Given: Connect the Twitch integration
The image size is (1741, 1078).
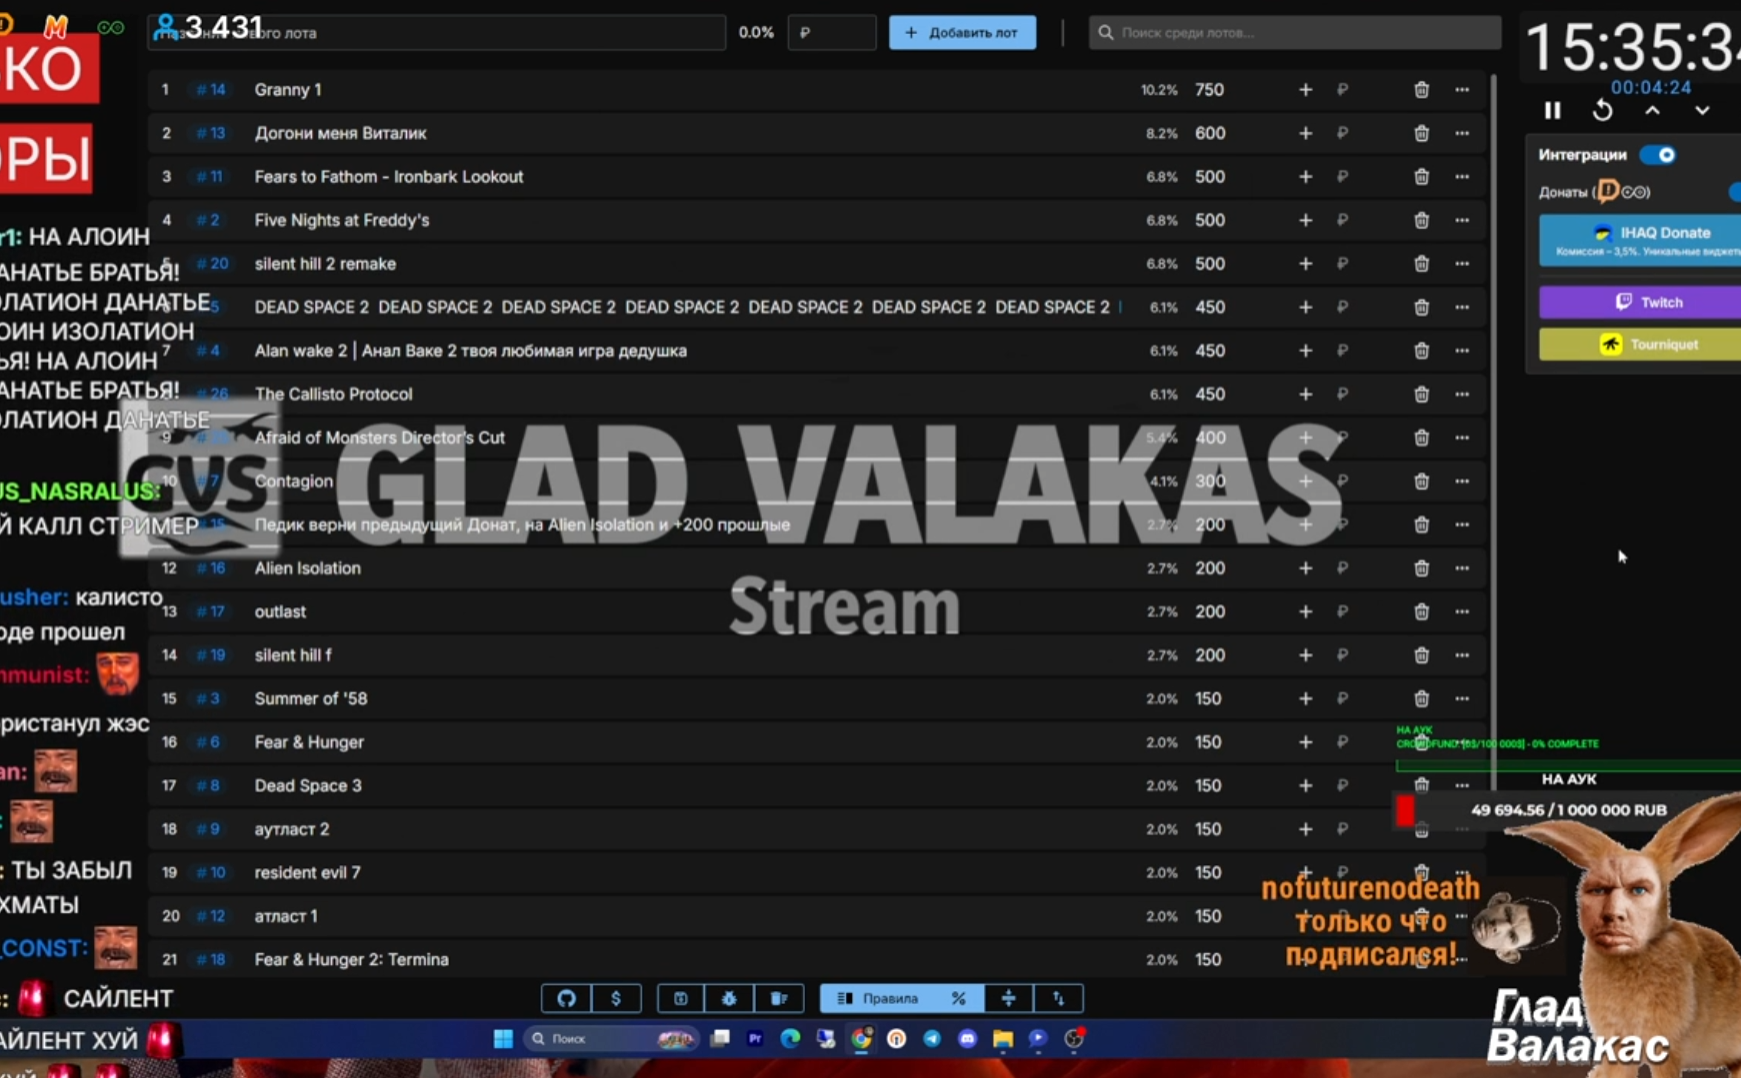Looking at the screenshot, I should pos(1640,302).
